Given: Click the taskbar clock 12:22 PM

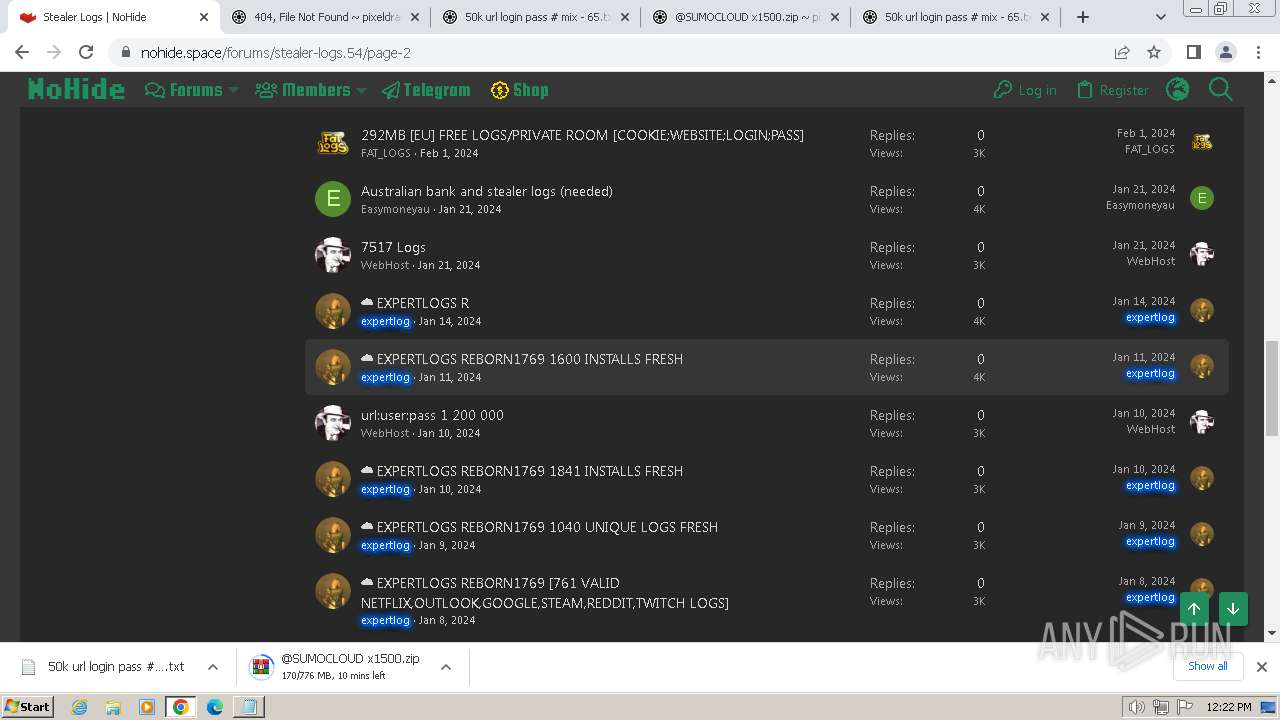Looking at the screenshot, I should tap(1229, 707).
